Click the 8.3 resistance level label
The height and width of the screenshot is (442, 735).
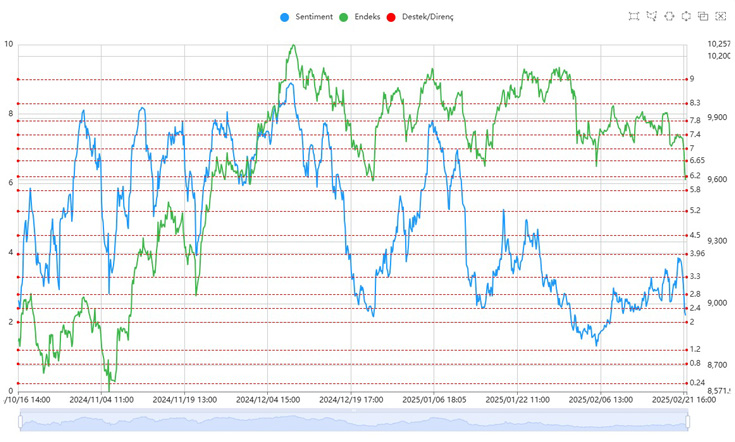[x=695, y=103]
